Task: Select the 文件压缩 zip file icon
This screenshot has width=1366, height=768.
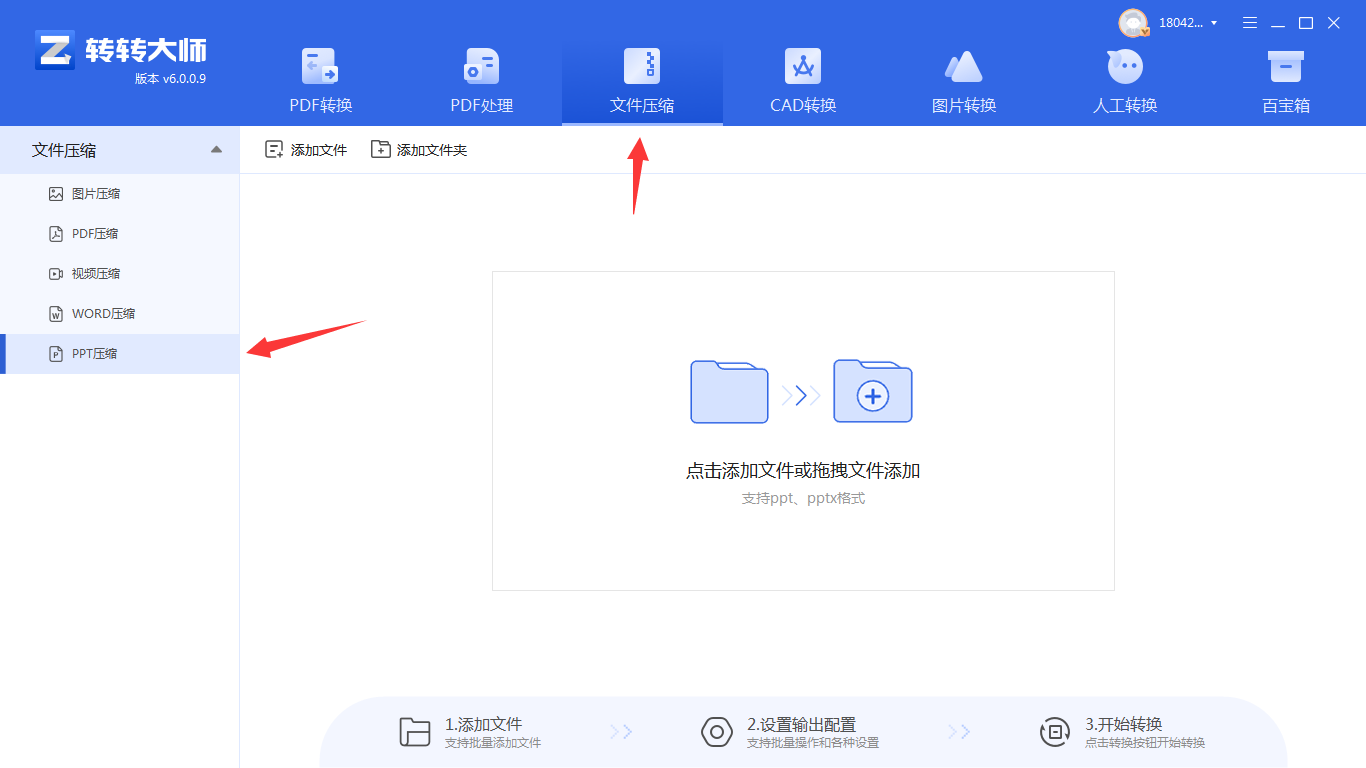Action: 642,66
